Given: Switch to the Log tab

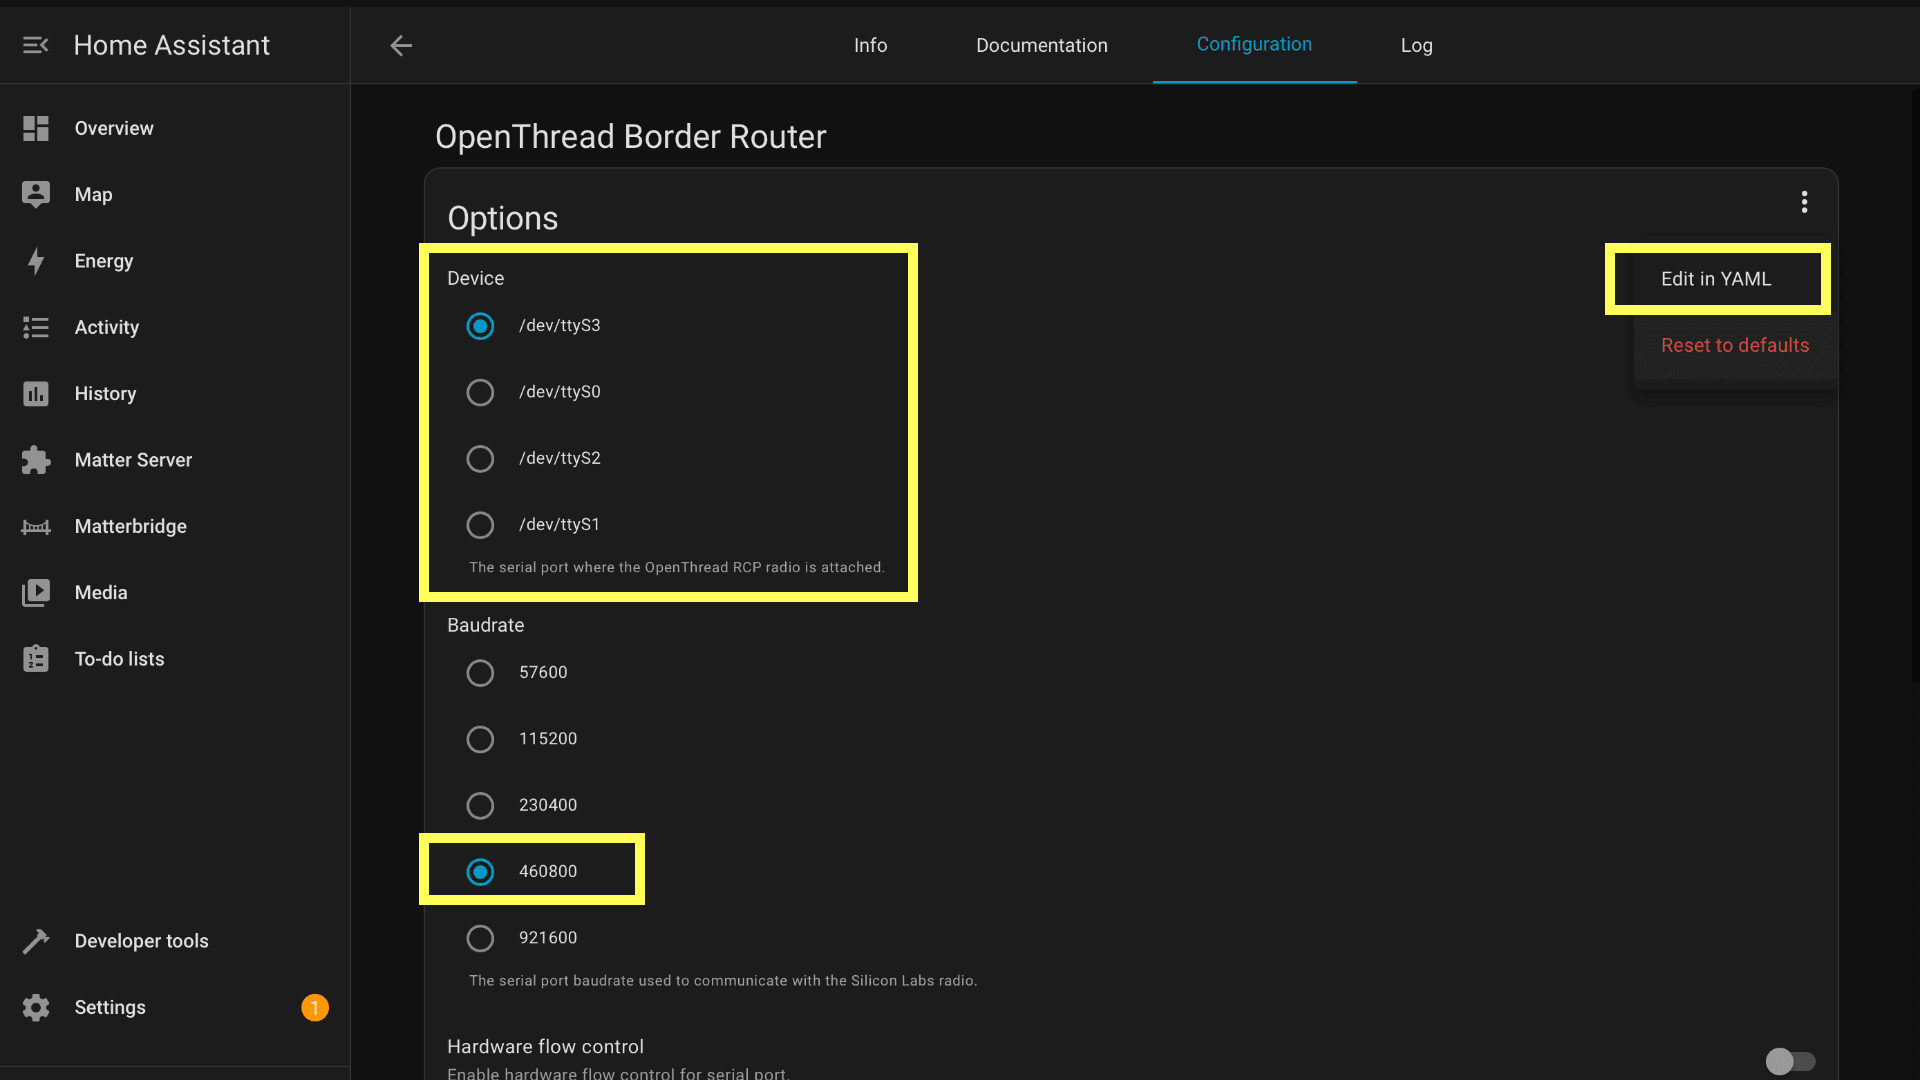Looking at the screenshot, I should pos(1416,45).
